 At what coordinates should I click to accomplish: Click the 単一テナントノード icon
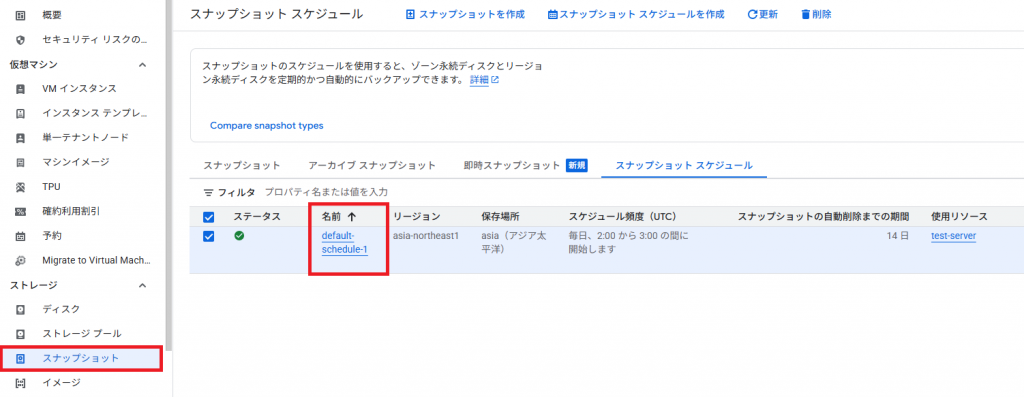(x=20, y=138)
